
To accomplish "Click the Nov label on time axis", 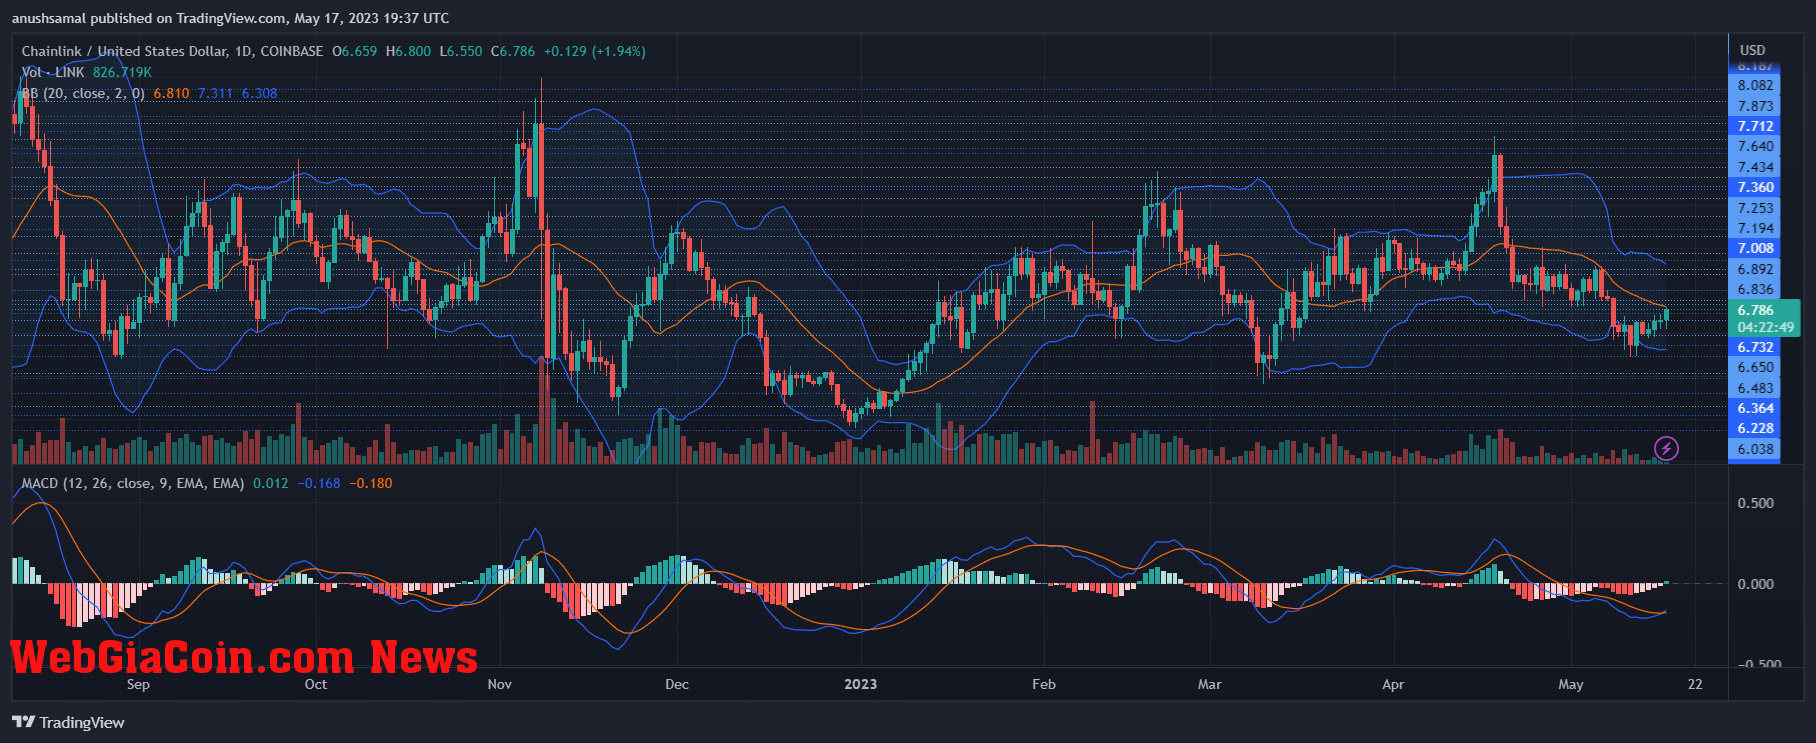I will tap(499, 684).
